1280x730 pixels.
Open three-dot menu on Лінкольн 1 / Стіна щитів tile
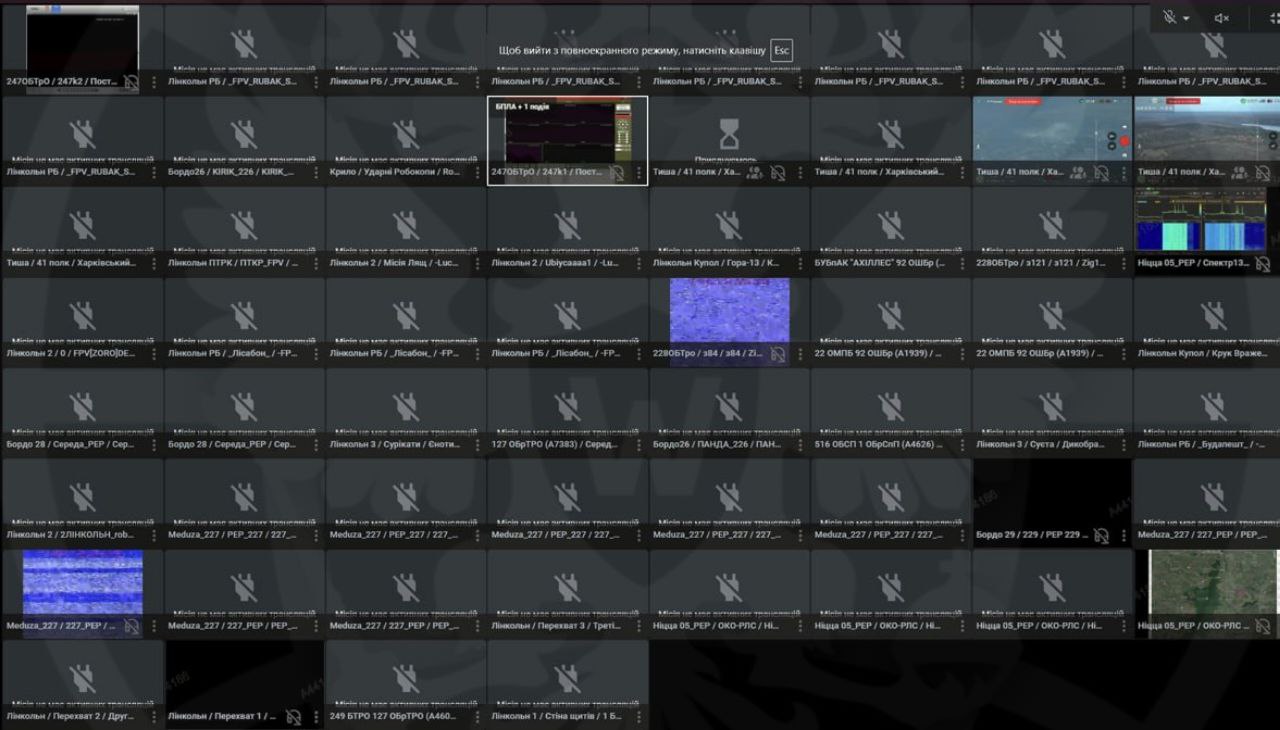click(x=639, y=717)
